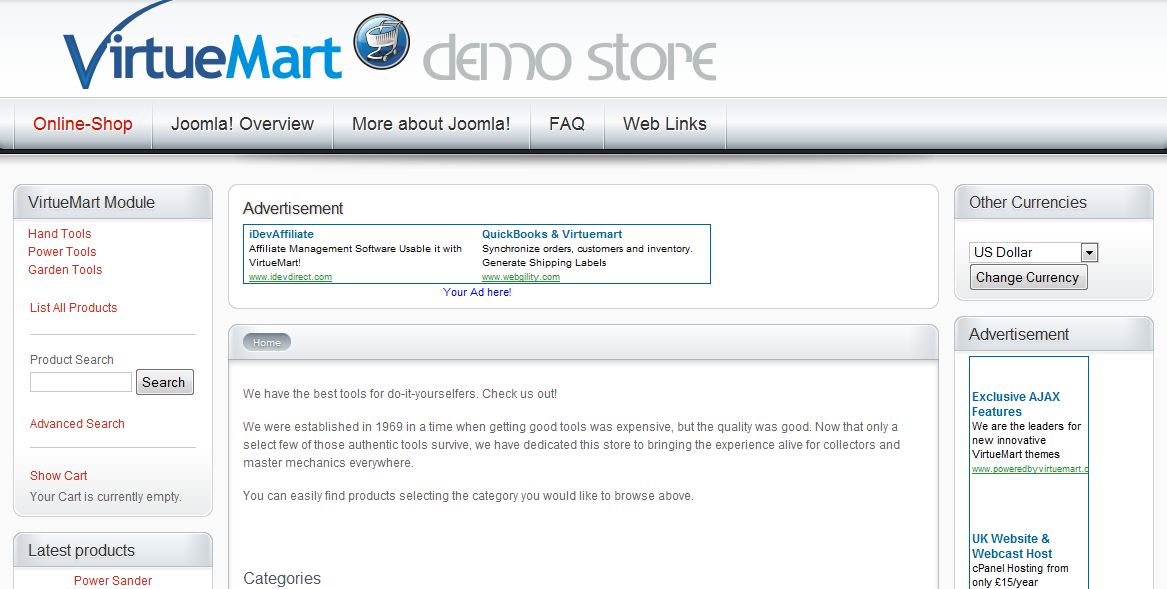Visit the www.idevdirect.com ad link
This screenshot has height=589, width=1167.
pos(290,277)
